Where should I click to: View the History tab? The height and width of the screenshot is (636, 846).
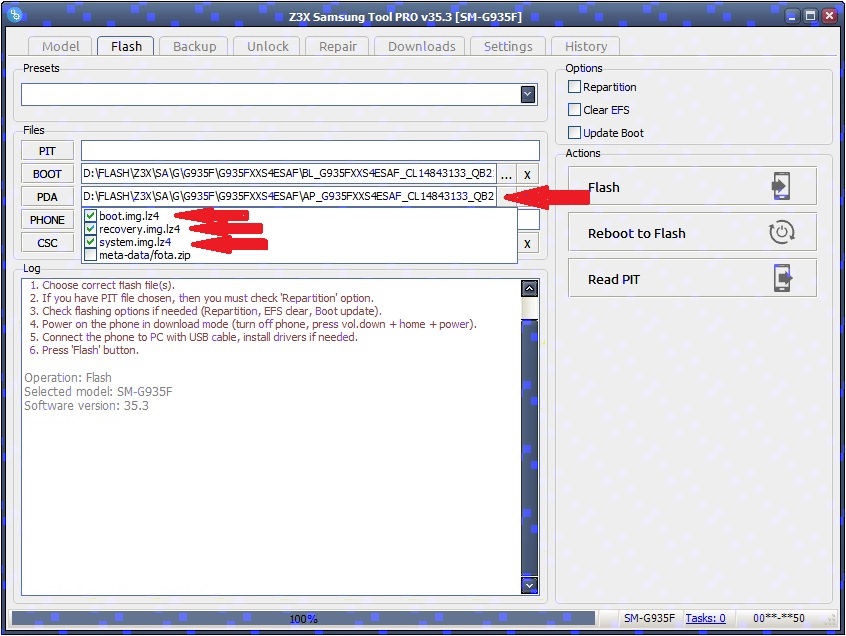[x=586, y=46]
